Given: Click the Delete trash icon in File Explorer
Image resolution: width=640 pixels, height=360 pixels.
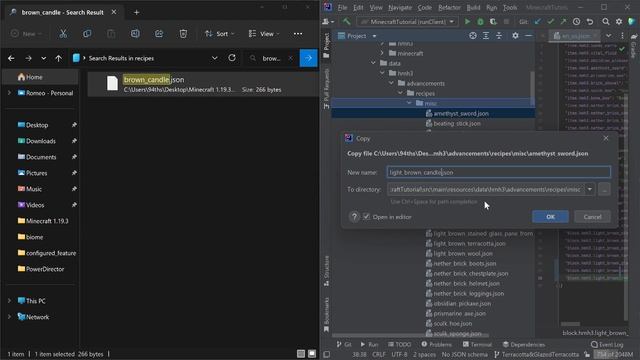Looking at the screenshot, I should point(183,33).
